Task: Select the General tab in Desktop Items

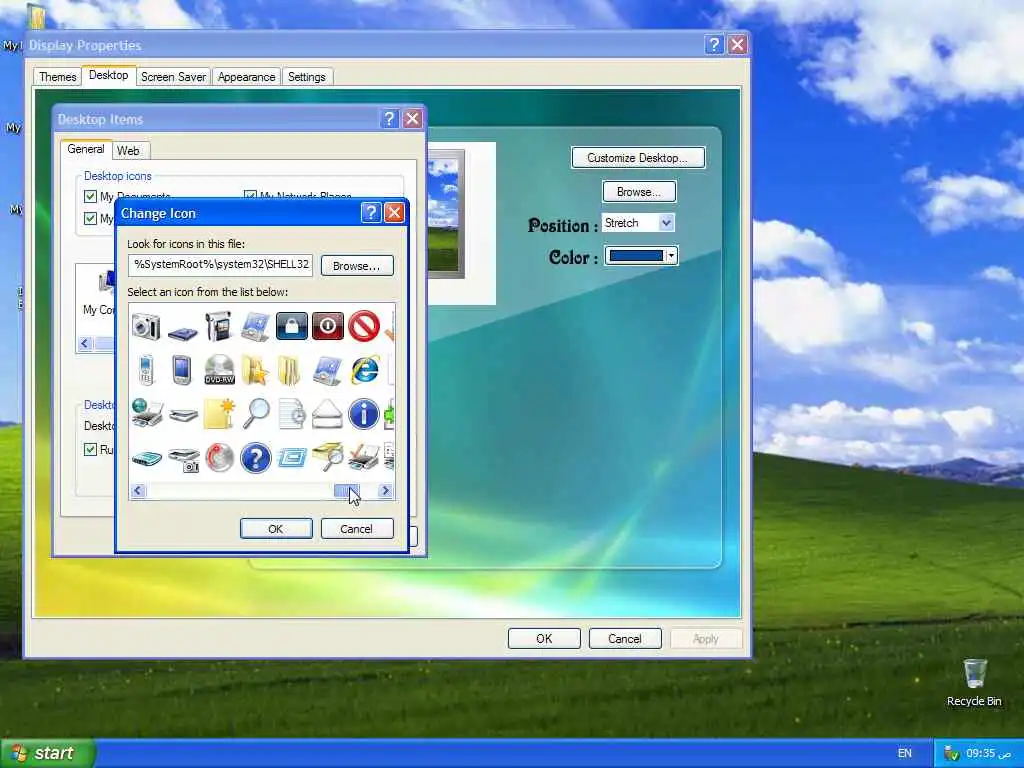Action: pyautogui.click(x=86, y=149)
